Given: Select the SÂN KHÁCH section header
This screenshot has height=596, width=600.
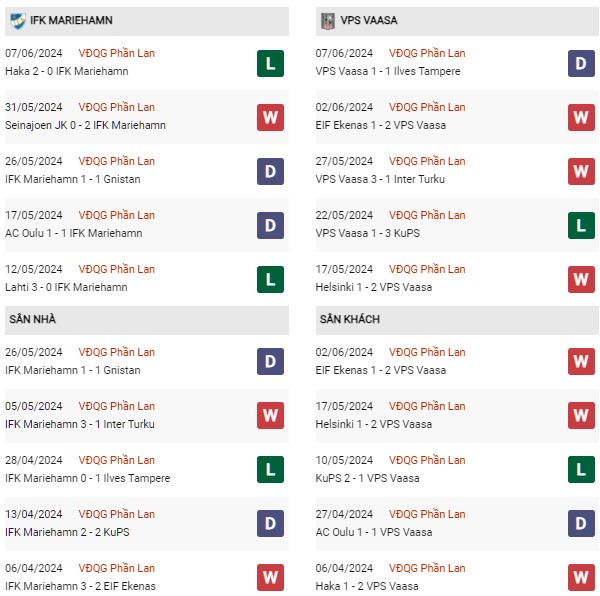Looking at the screenshot, I should 457,320.
